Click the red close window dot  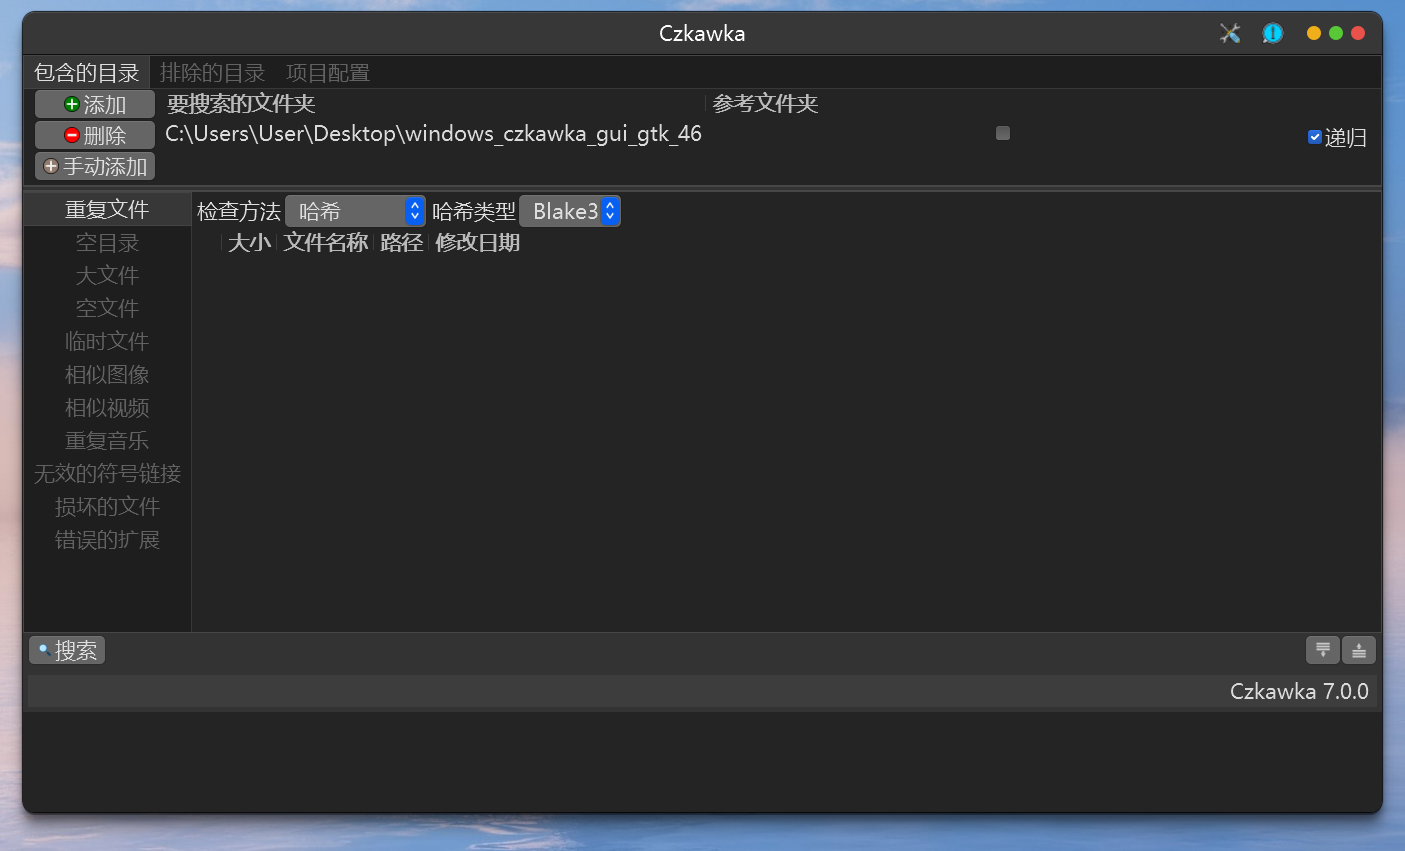point(1358,33)
